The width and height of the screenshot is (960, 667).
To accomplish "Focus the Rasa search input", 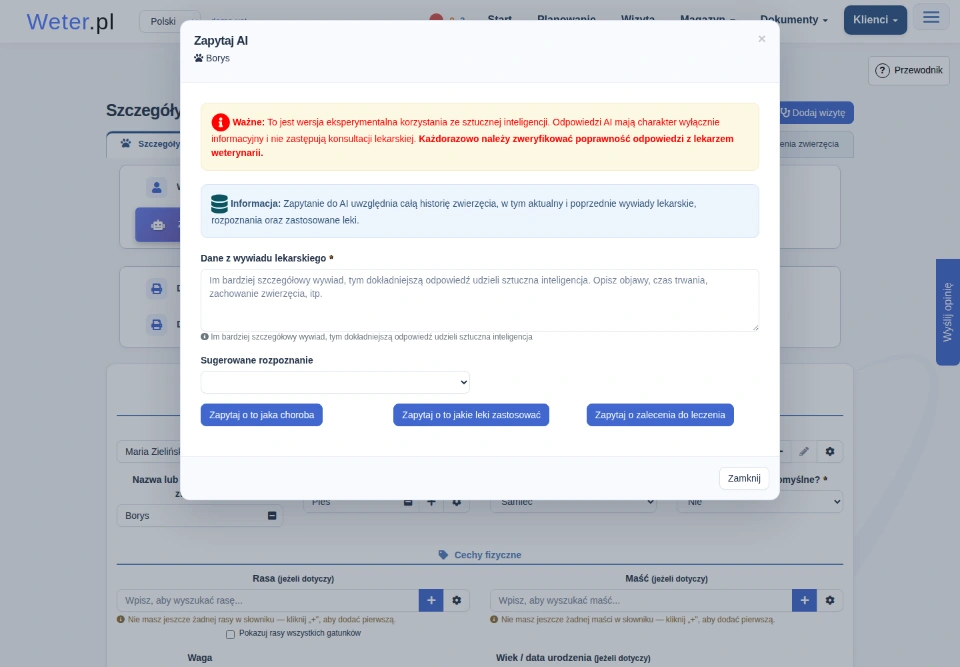I will (268, 600).
